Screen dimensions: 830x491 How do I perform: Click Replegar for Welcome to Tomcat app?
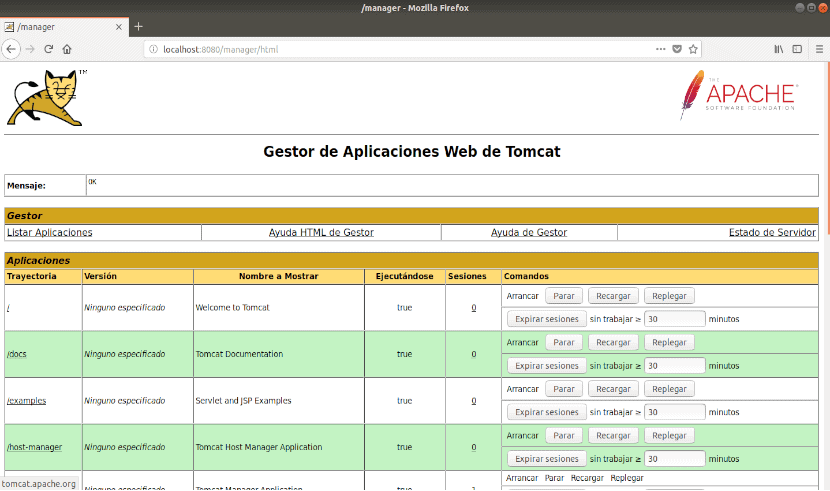pos(669,296)
